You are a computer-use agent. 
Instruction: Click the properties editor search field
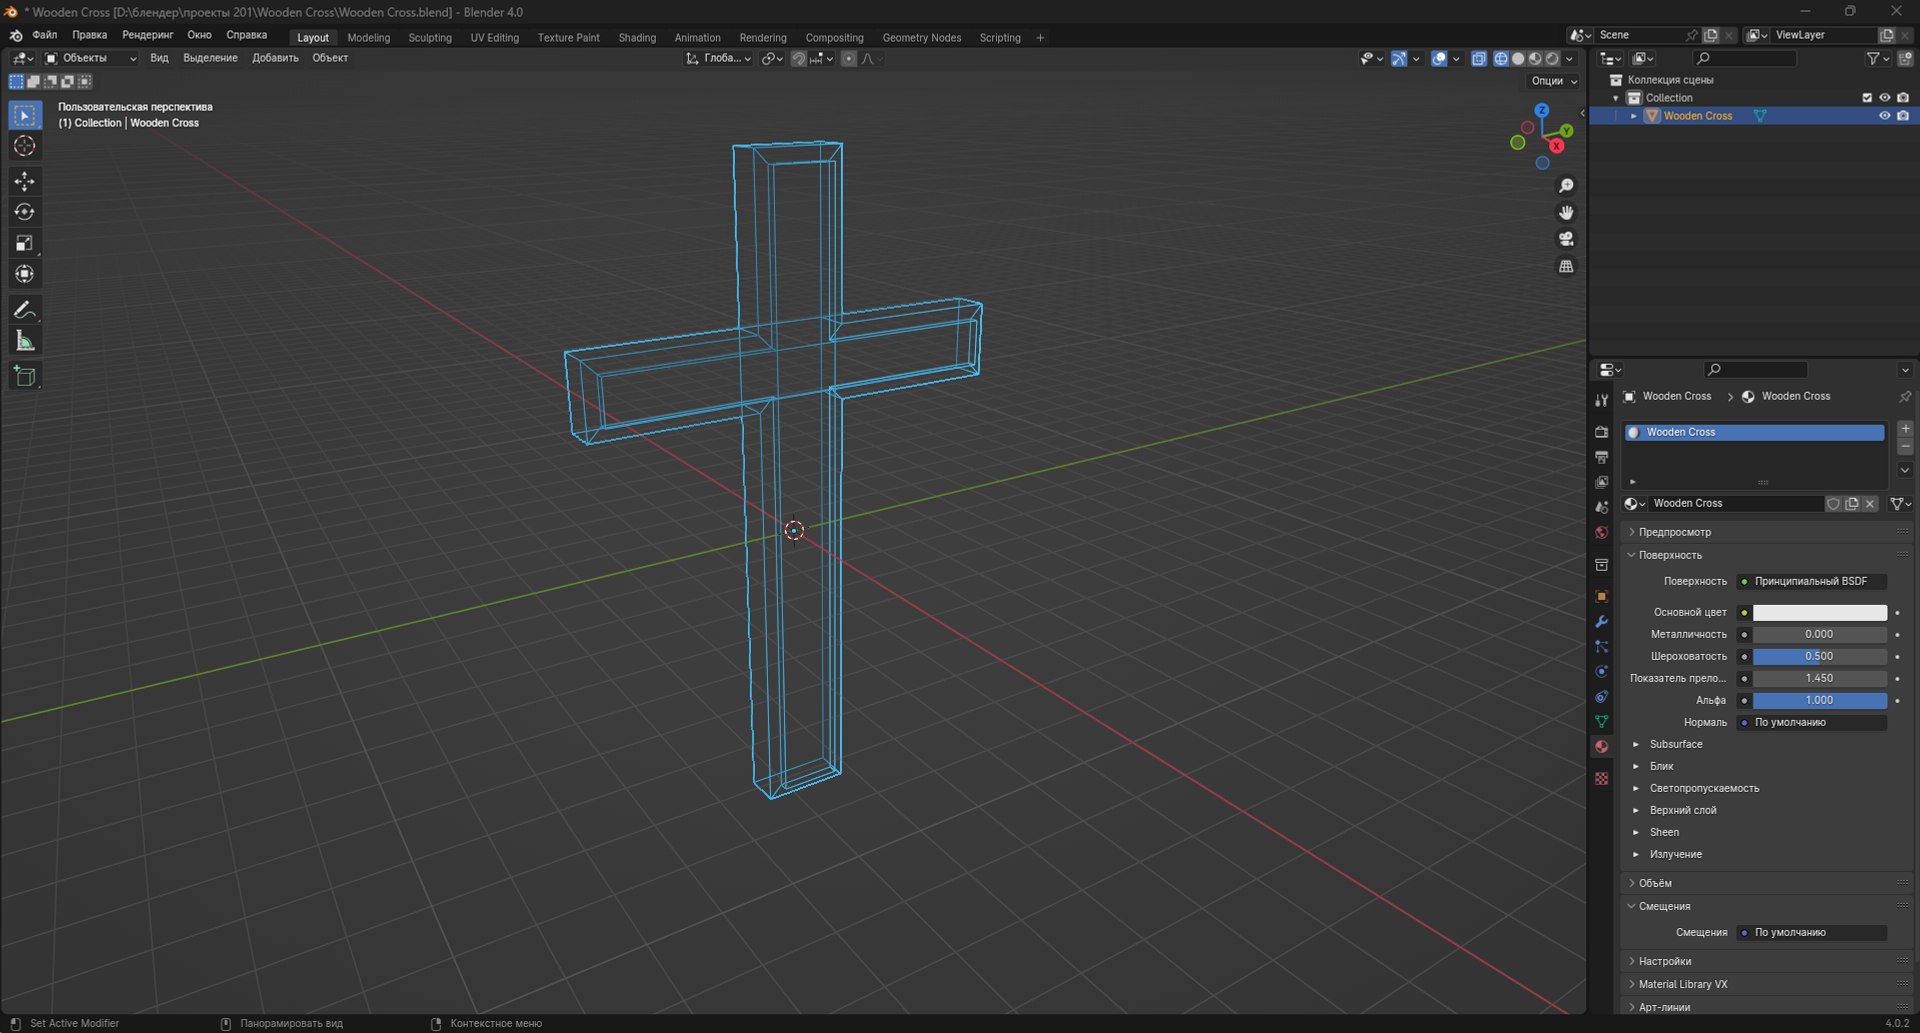click(x=1756, y=370)
